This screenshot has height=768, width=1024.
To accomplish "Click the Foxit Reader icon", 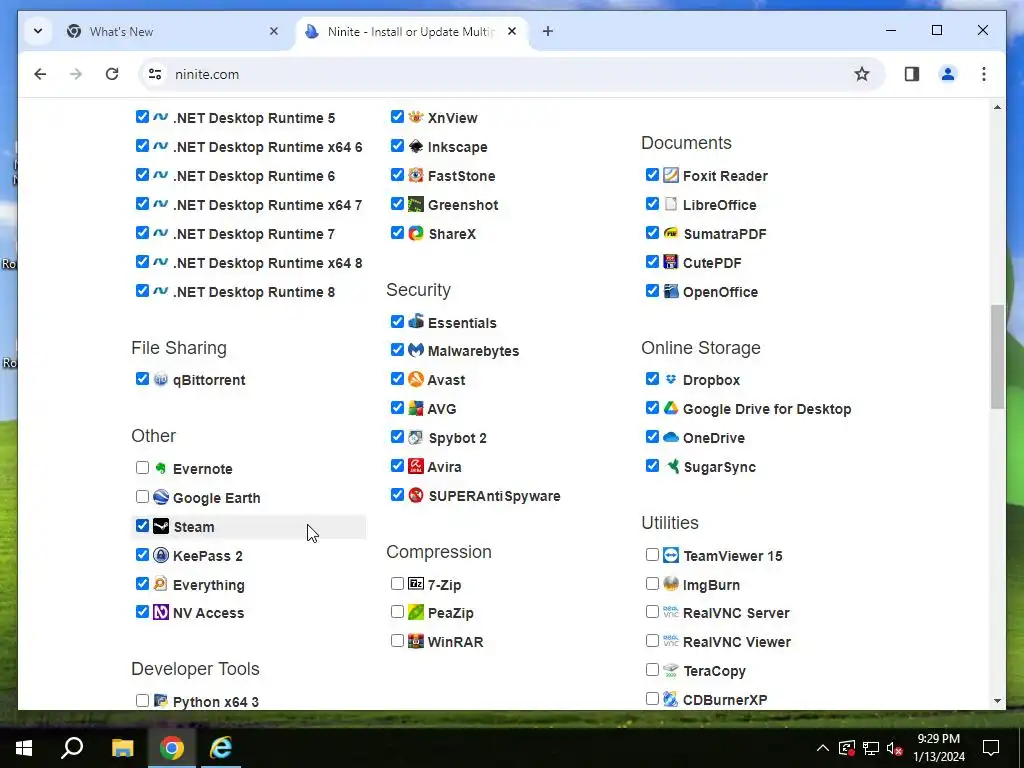I will click(x=671, y=175).
